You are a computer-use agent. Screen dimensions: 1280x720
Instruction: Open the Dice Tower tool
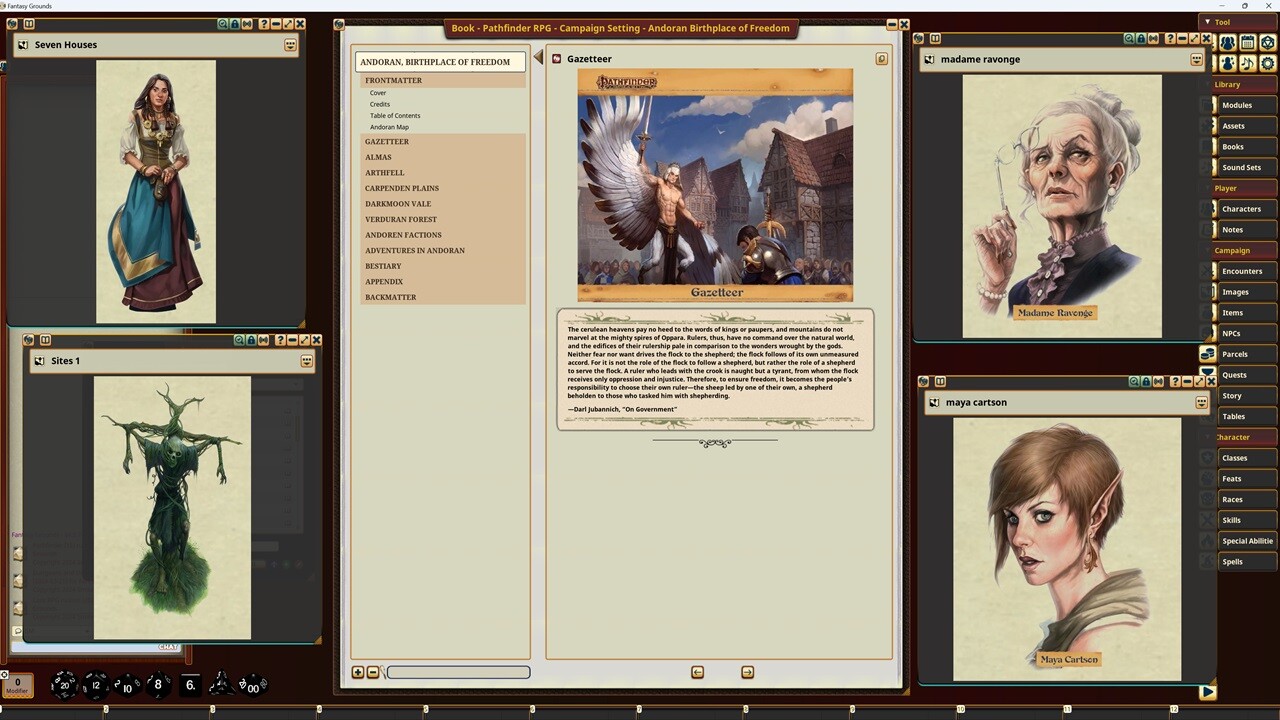coord(1267,43)
